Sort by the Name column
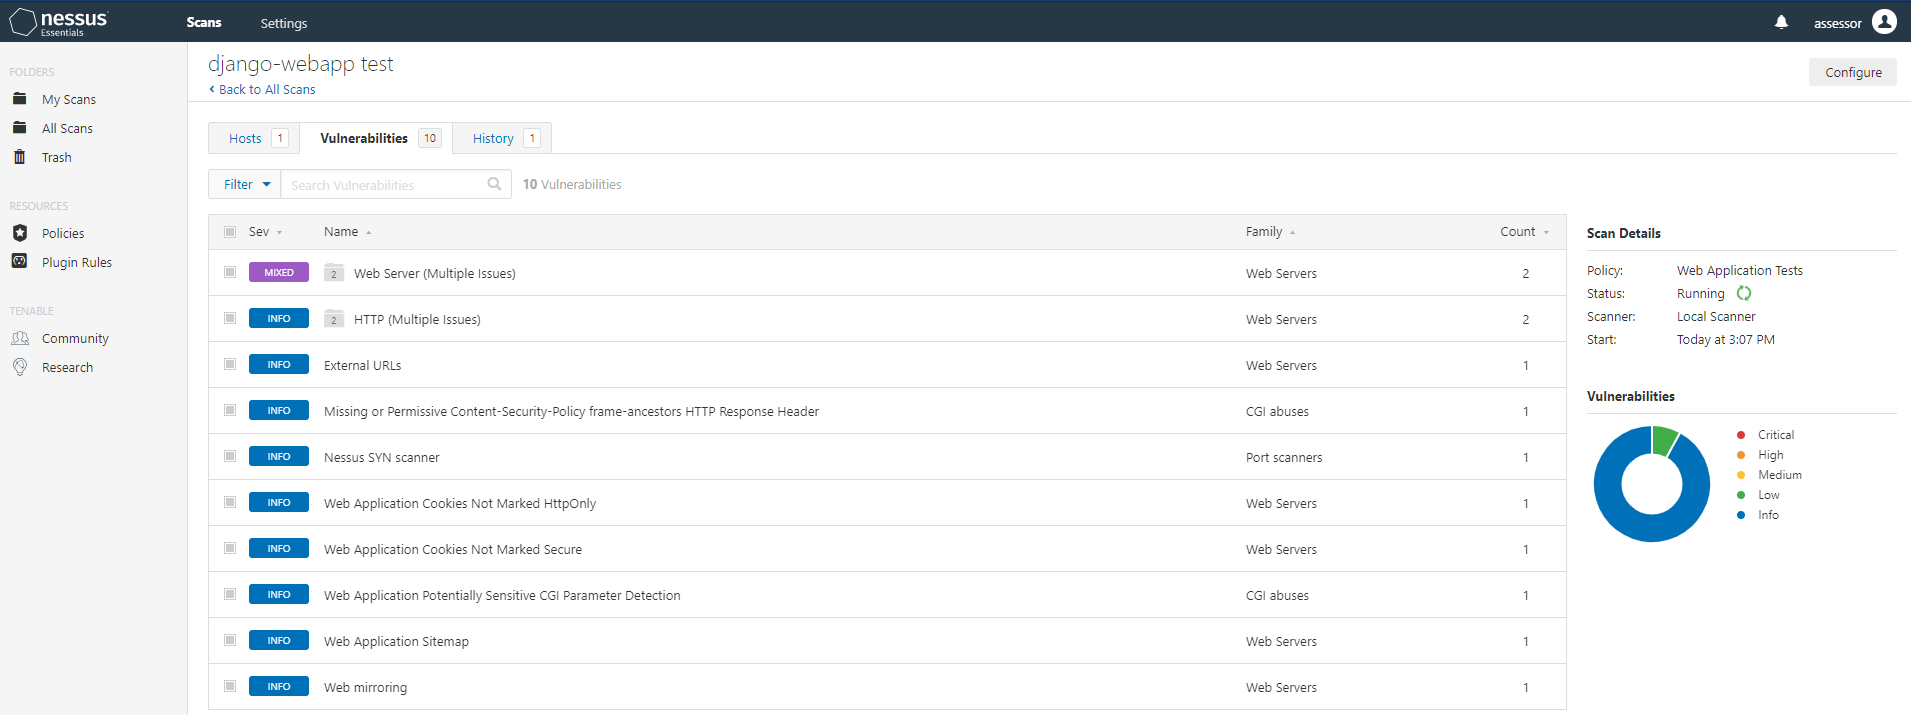Image resolution: width=1911 pixels, height=715 pixels. [x=347, y=231]
